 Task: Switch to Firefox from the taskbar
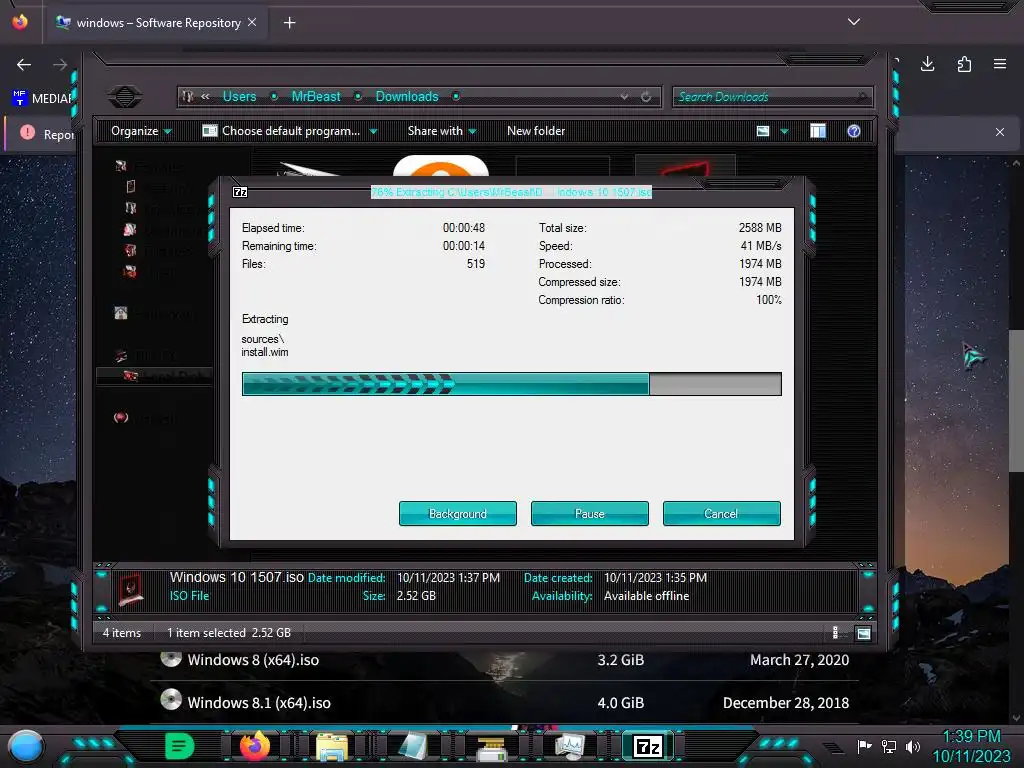pos(255,746)
